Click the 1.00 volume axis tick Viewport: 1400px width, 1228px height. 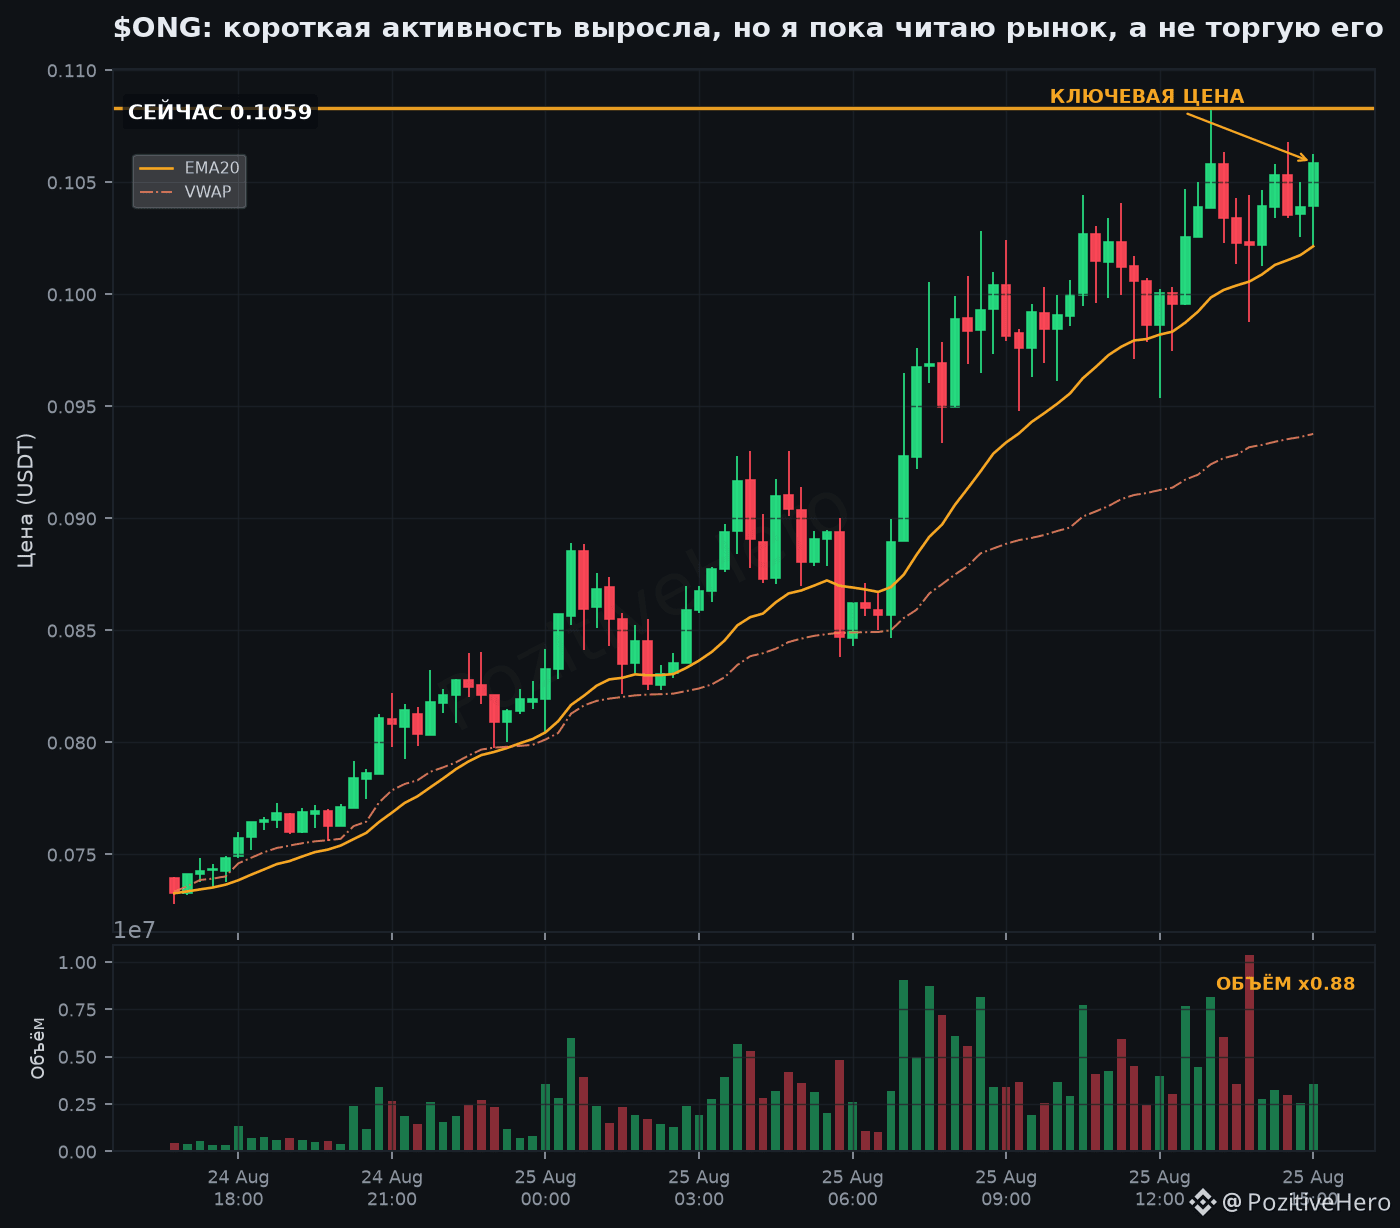pyautogui.click(x=79, y=963)
